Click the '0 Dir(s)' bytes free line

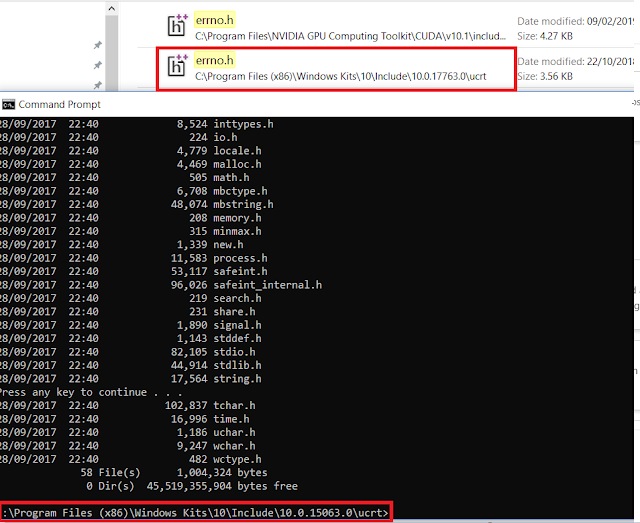[192, 486]
